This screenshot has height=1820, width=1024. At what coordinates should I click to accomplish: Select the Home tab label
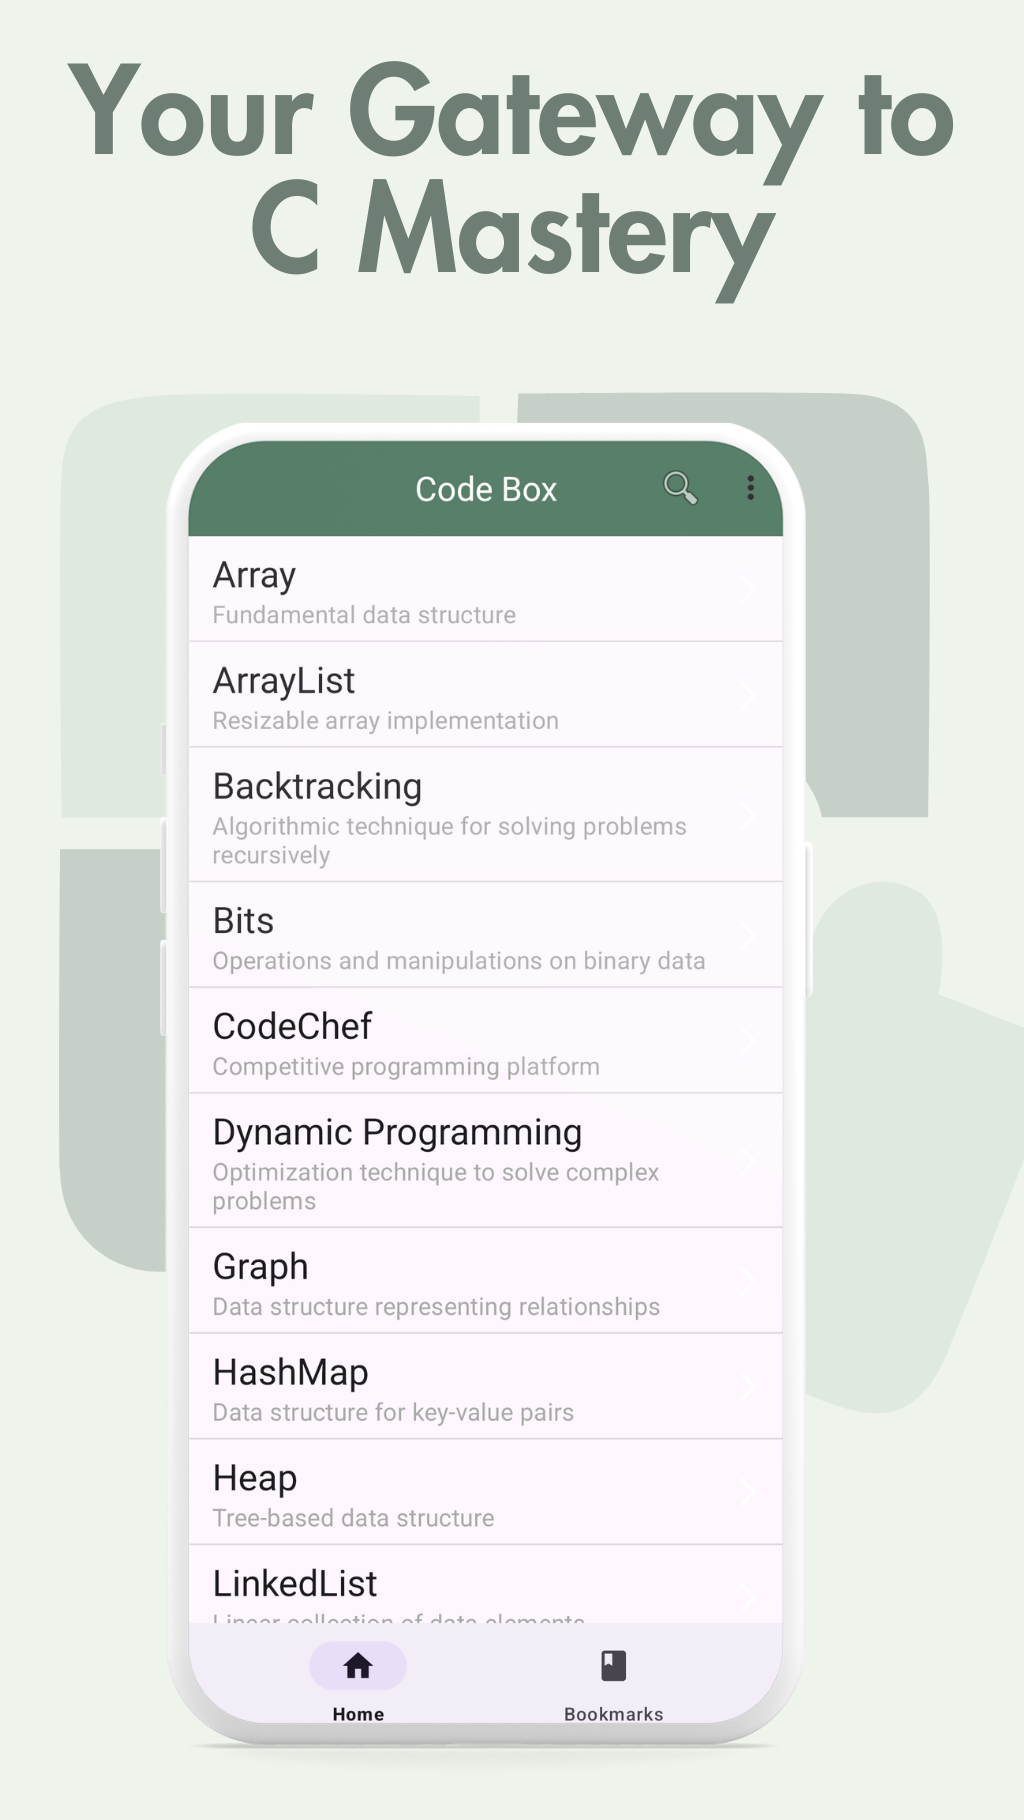coord(358,1714)
